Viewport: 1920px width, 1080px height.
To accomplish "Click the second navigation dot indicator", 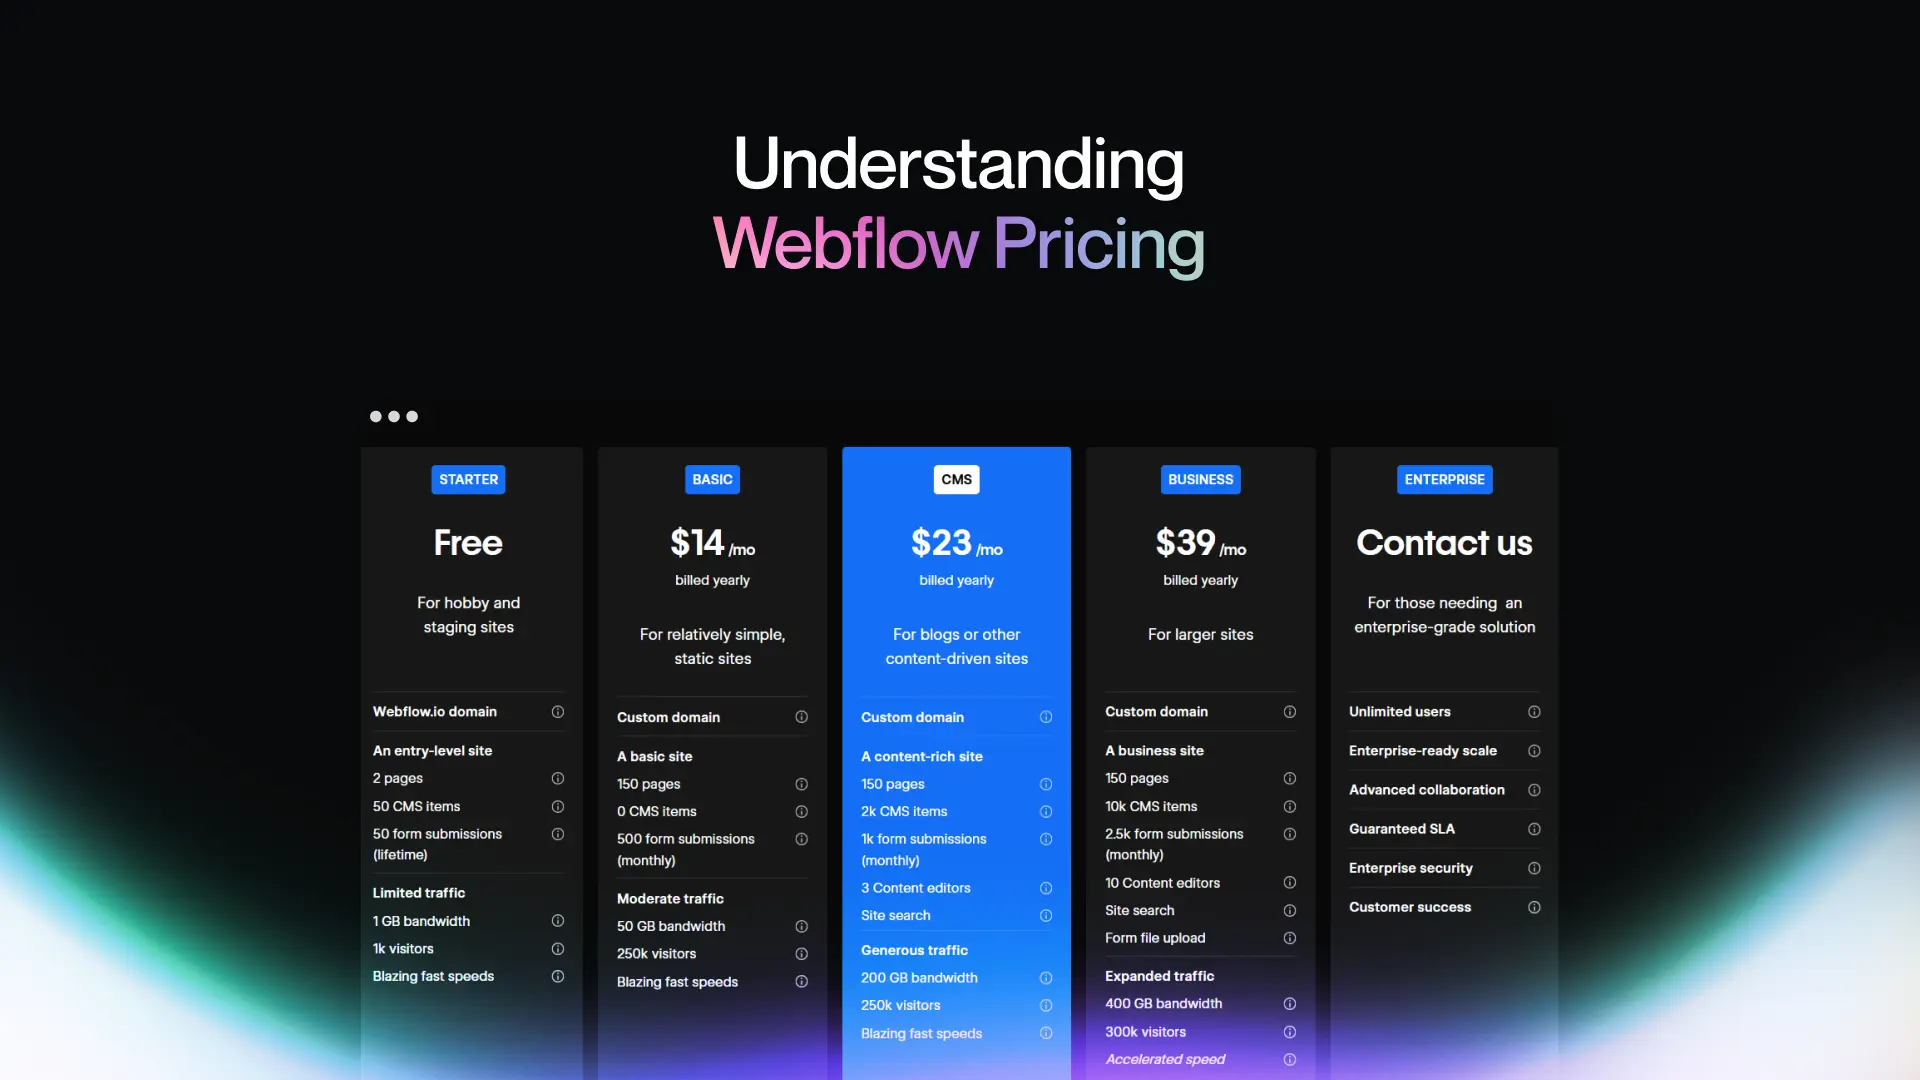I will click(x=394, y=415).
